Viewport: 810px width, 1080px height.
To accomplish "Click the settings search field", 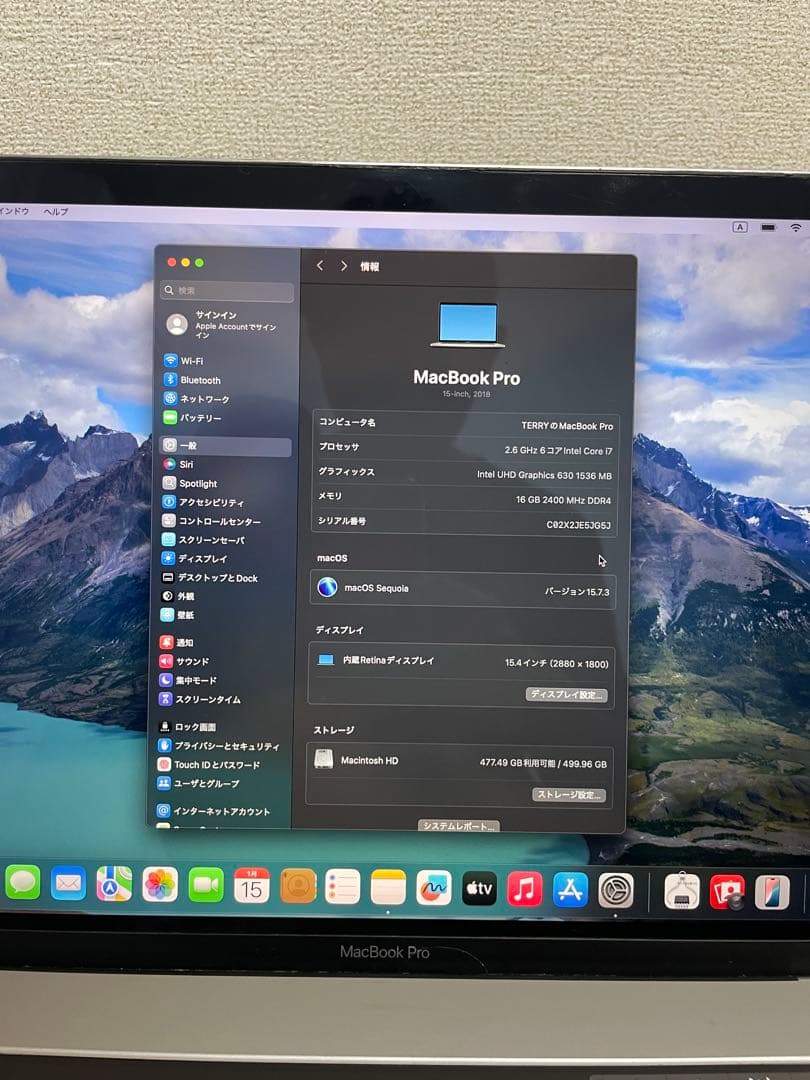I will [225, 291].
